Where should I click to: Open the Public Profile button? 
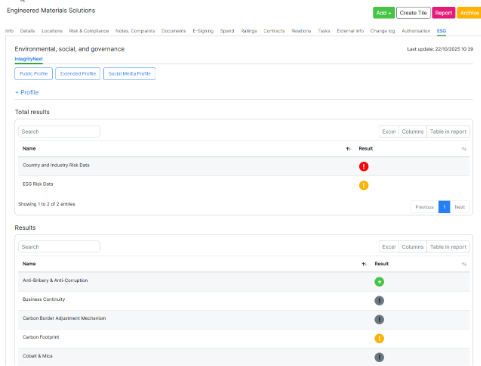[x=33, y=74]
